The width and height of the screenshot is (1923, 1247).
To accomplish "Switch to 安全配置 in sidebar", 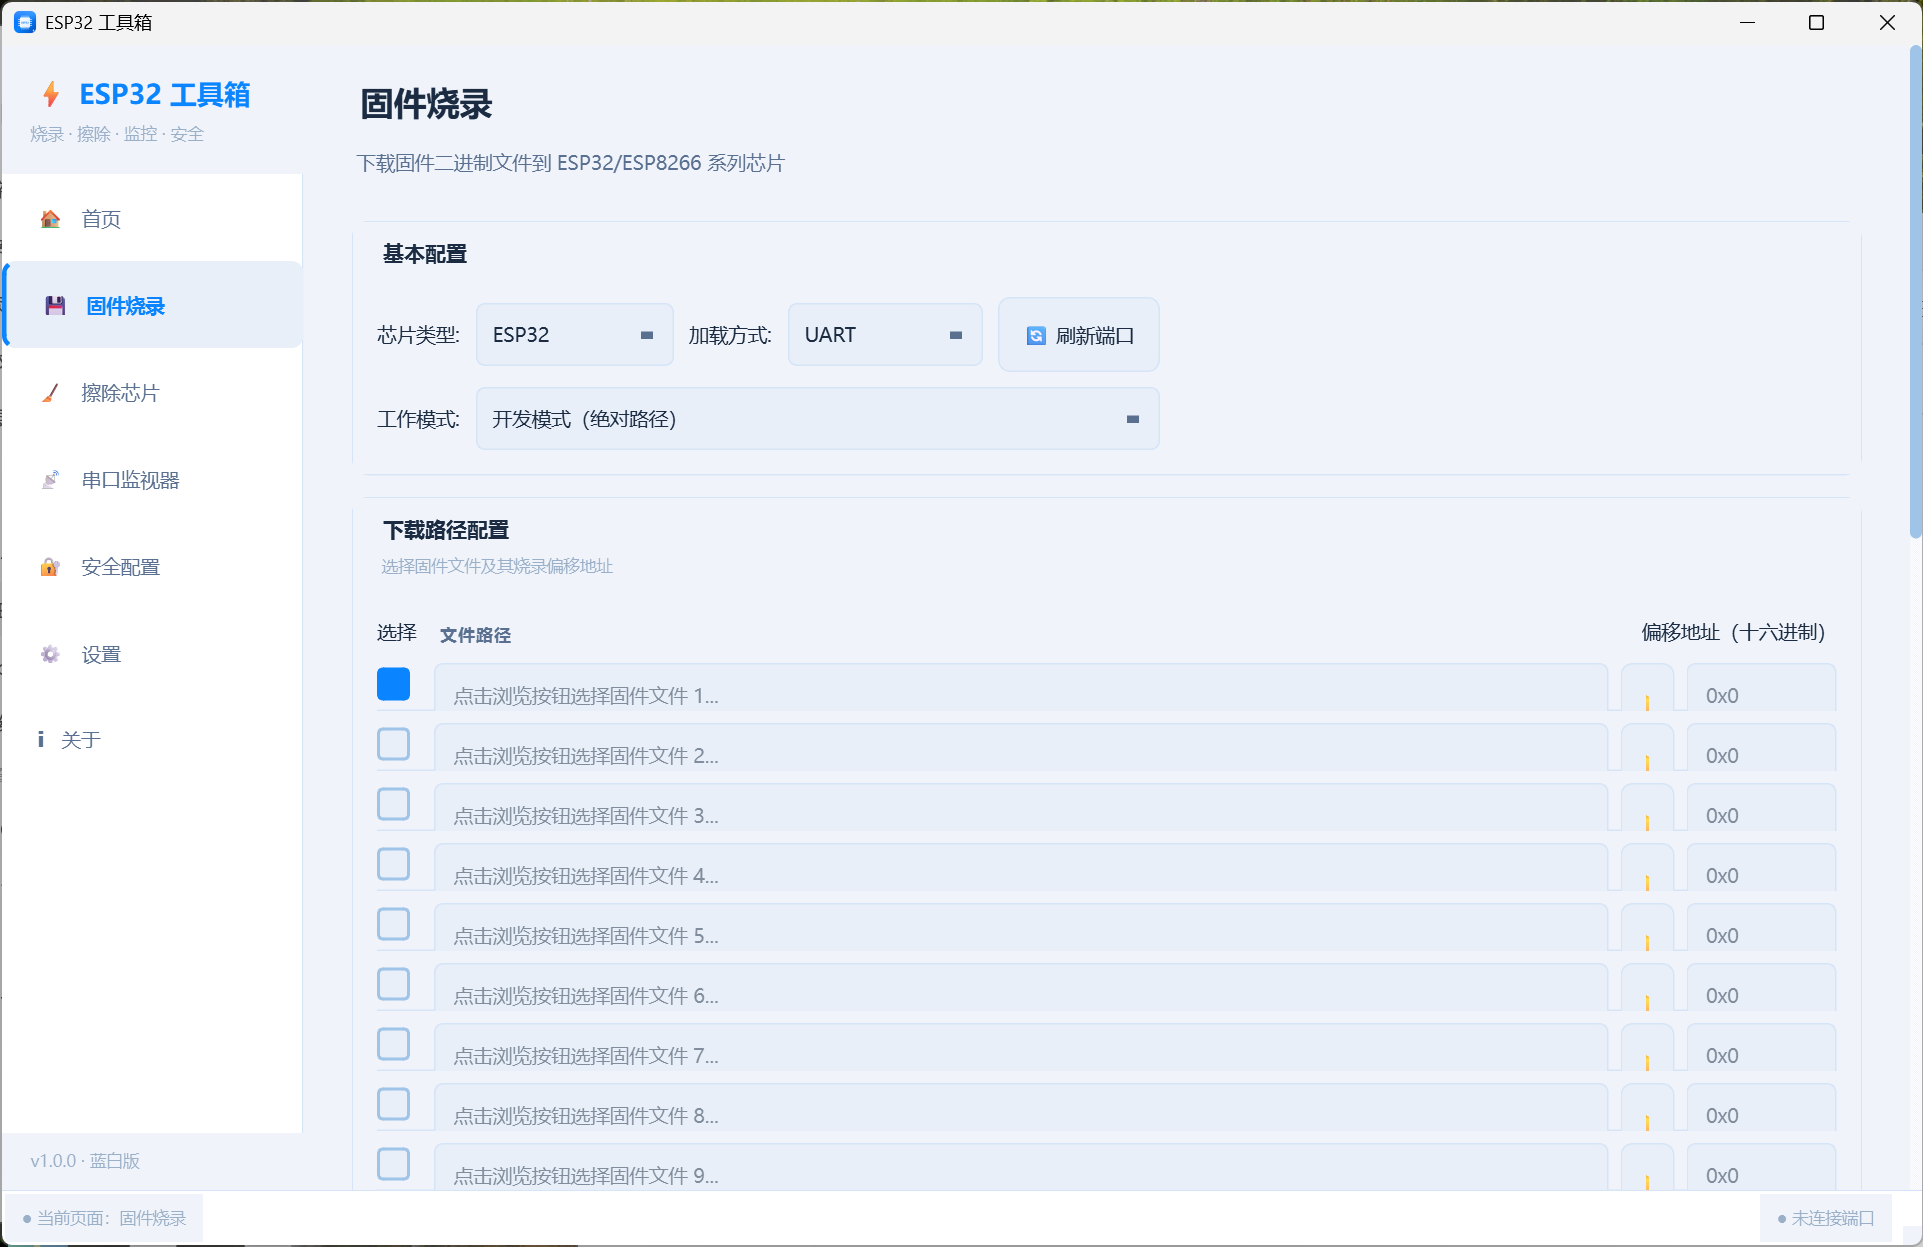I will [153, 567].
